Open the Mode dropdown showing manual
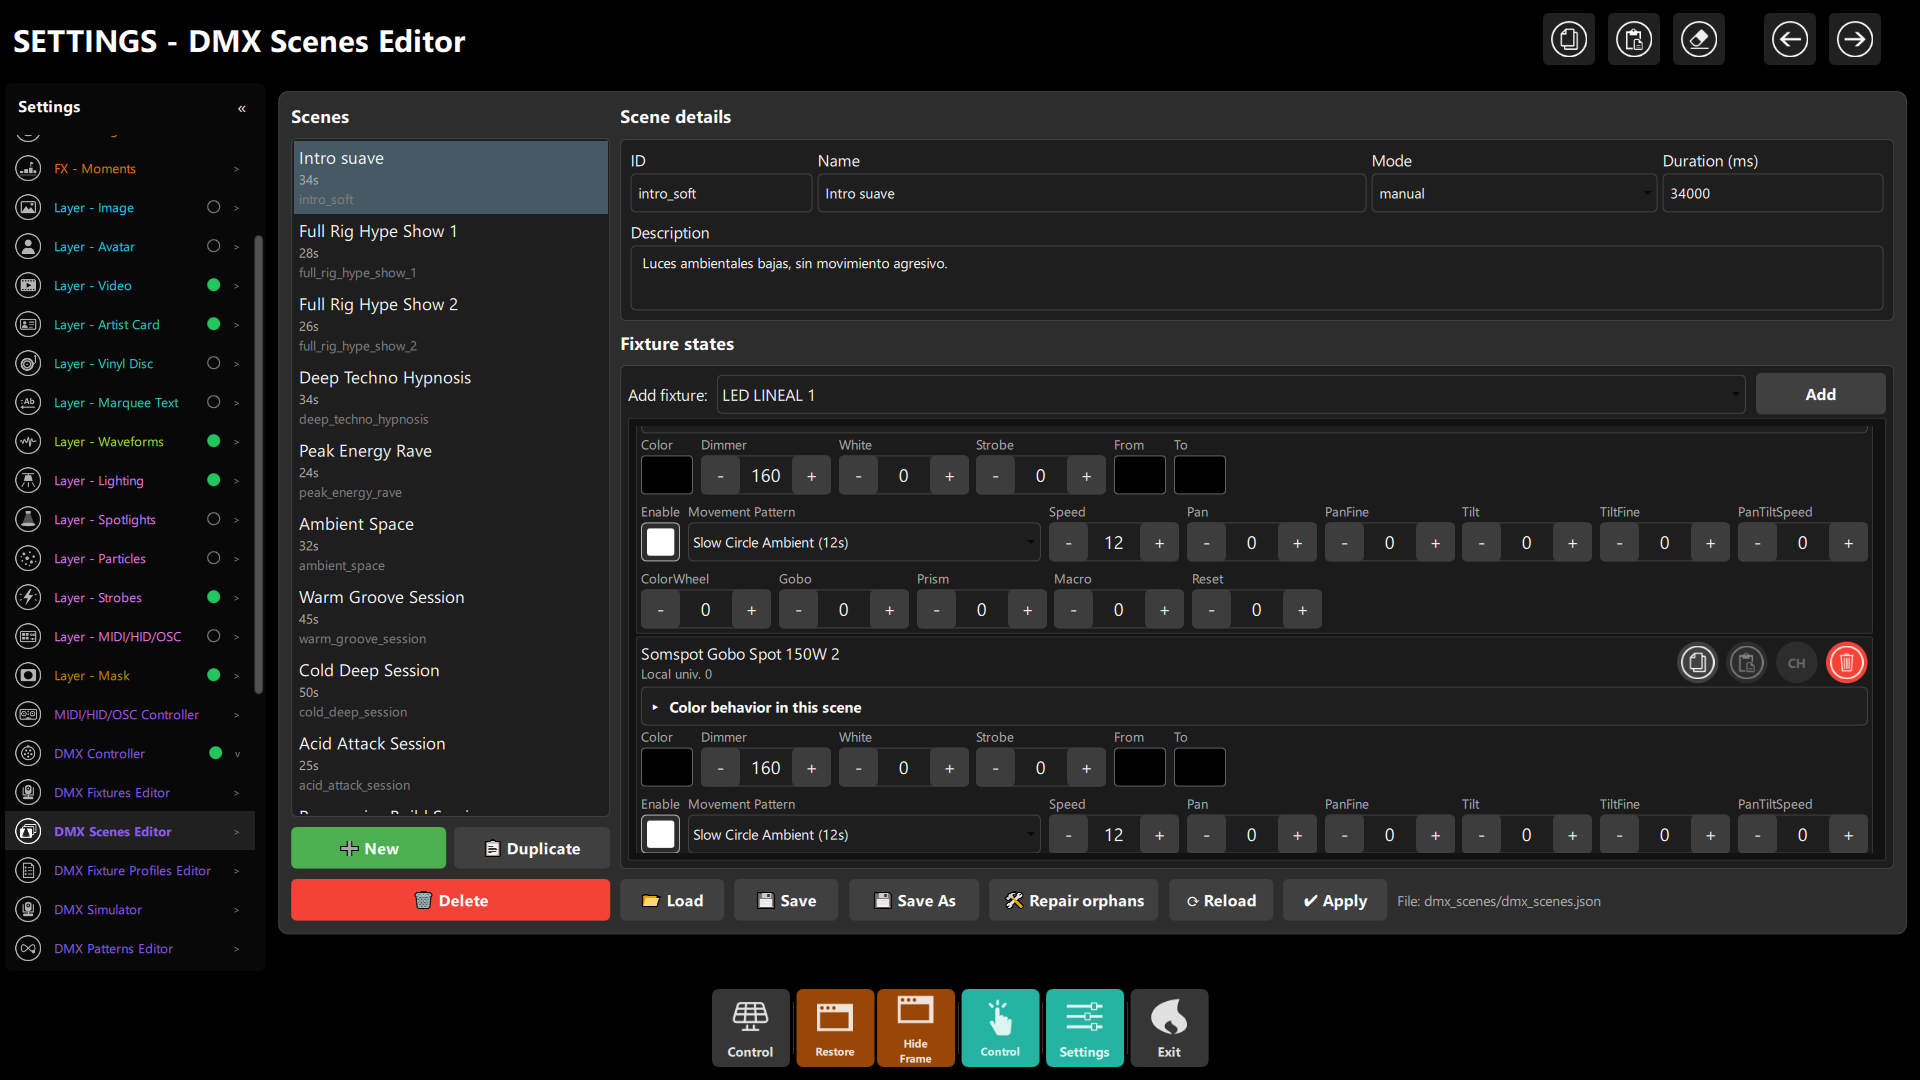This screenshot has width=1920, height=1080. pos(1515,194)
